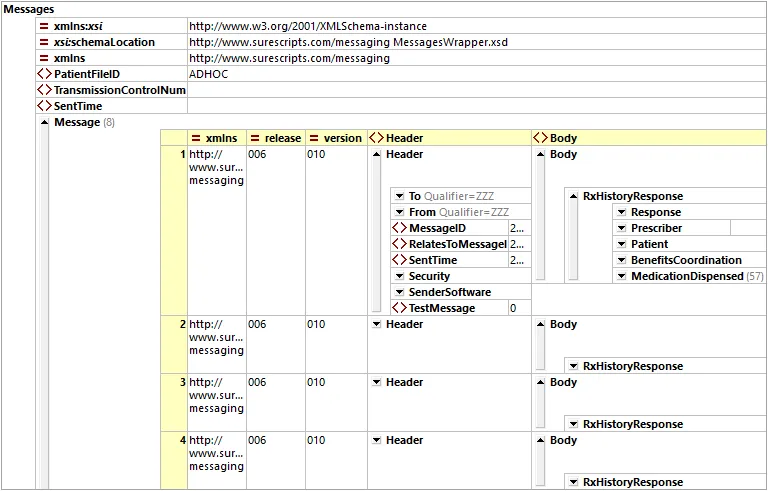Viewport: 768px width, 491px height.
Task: Click element icon beside SentTime in Header
Action: click(x=399, y=260)
